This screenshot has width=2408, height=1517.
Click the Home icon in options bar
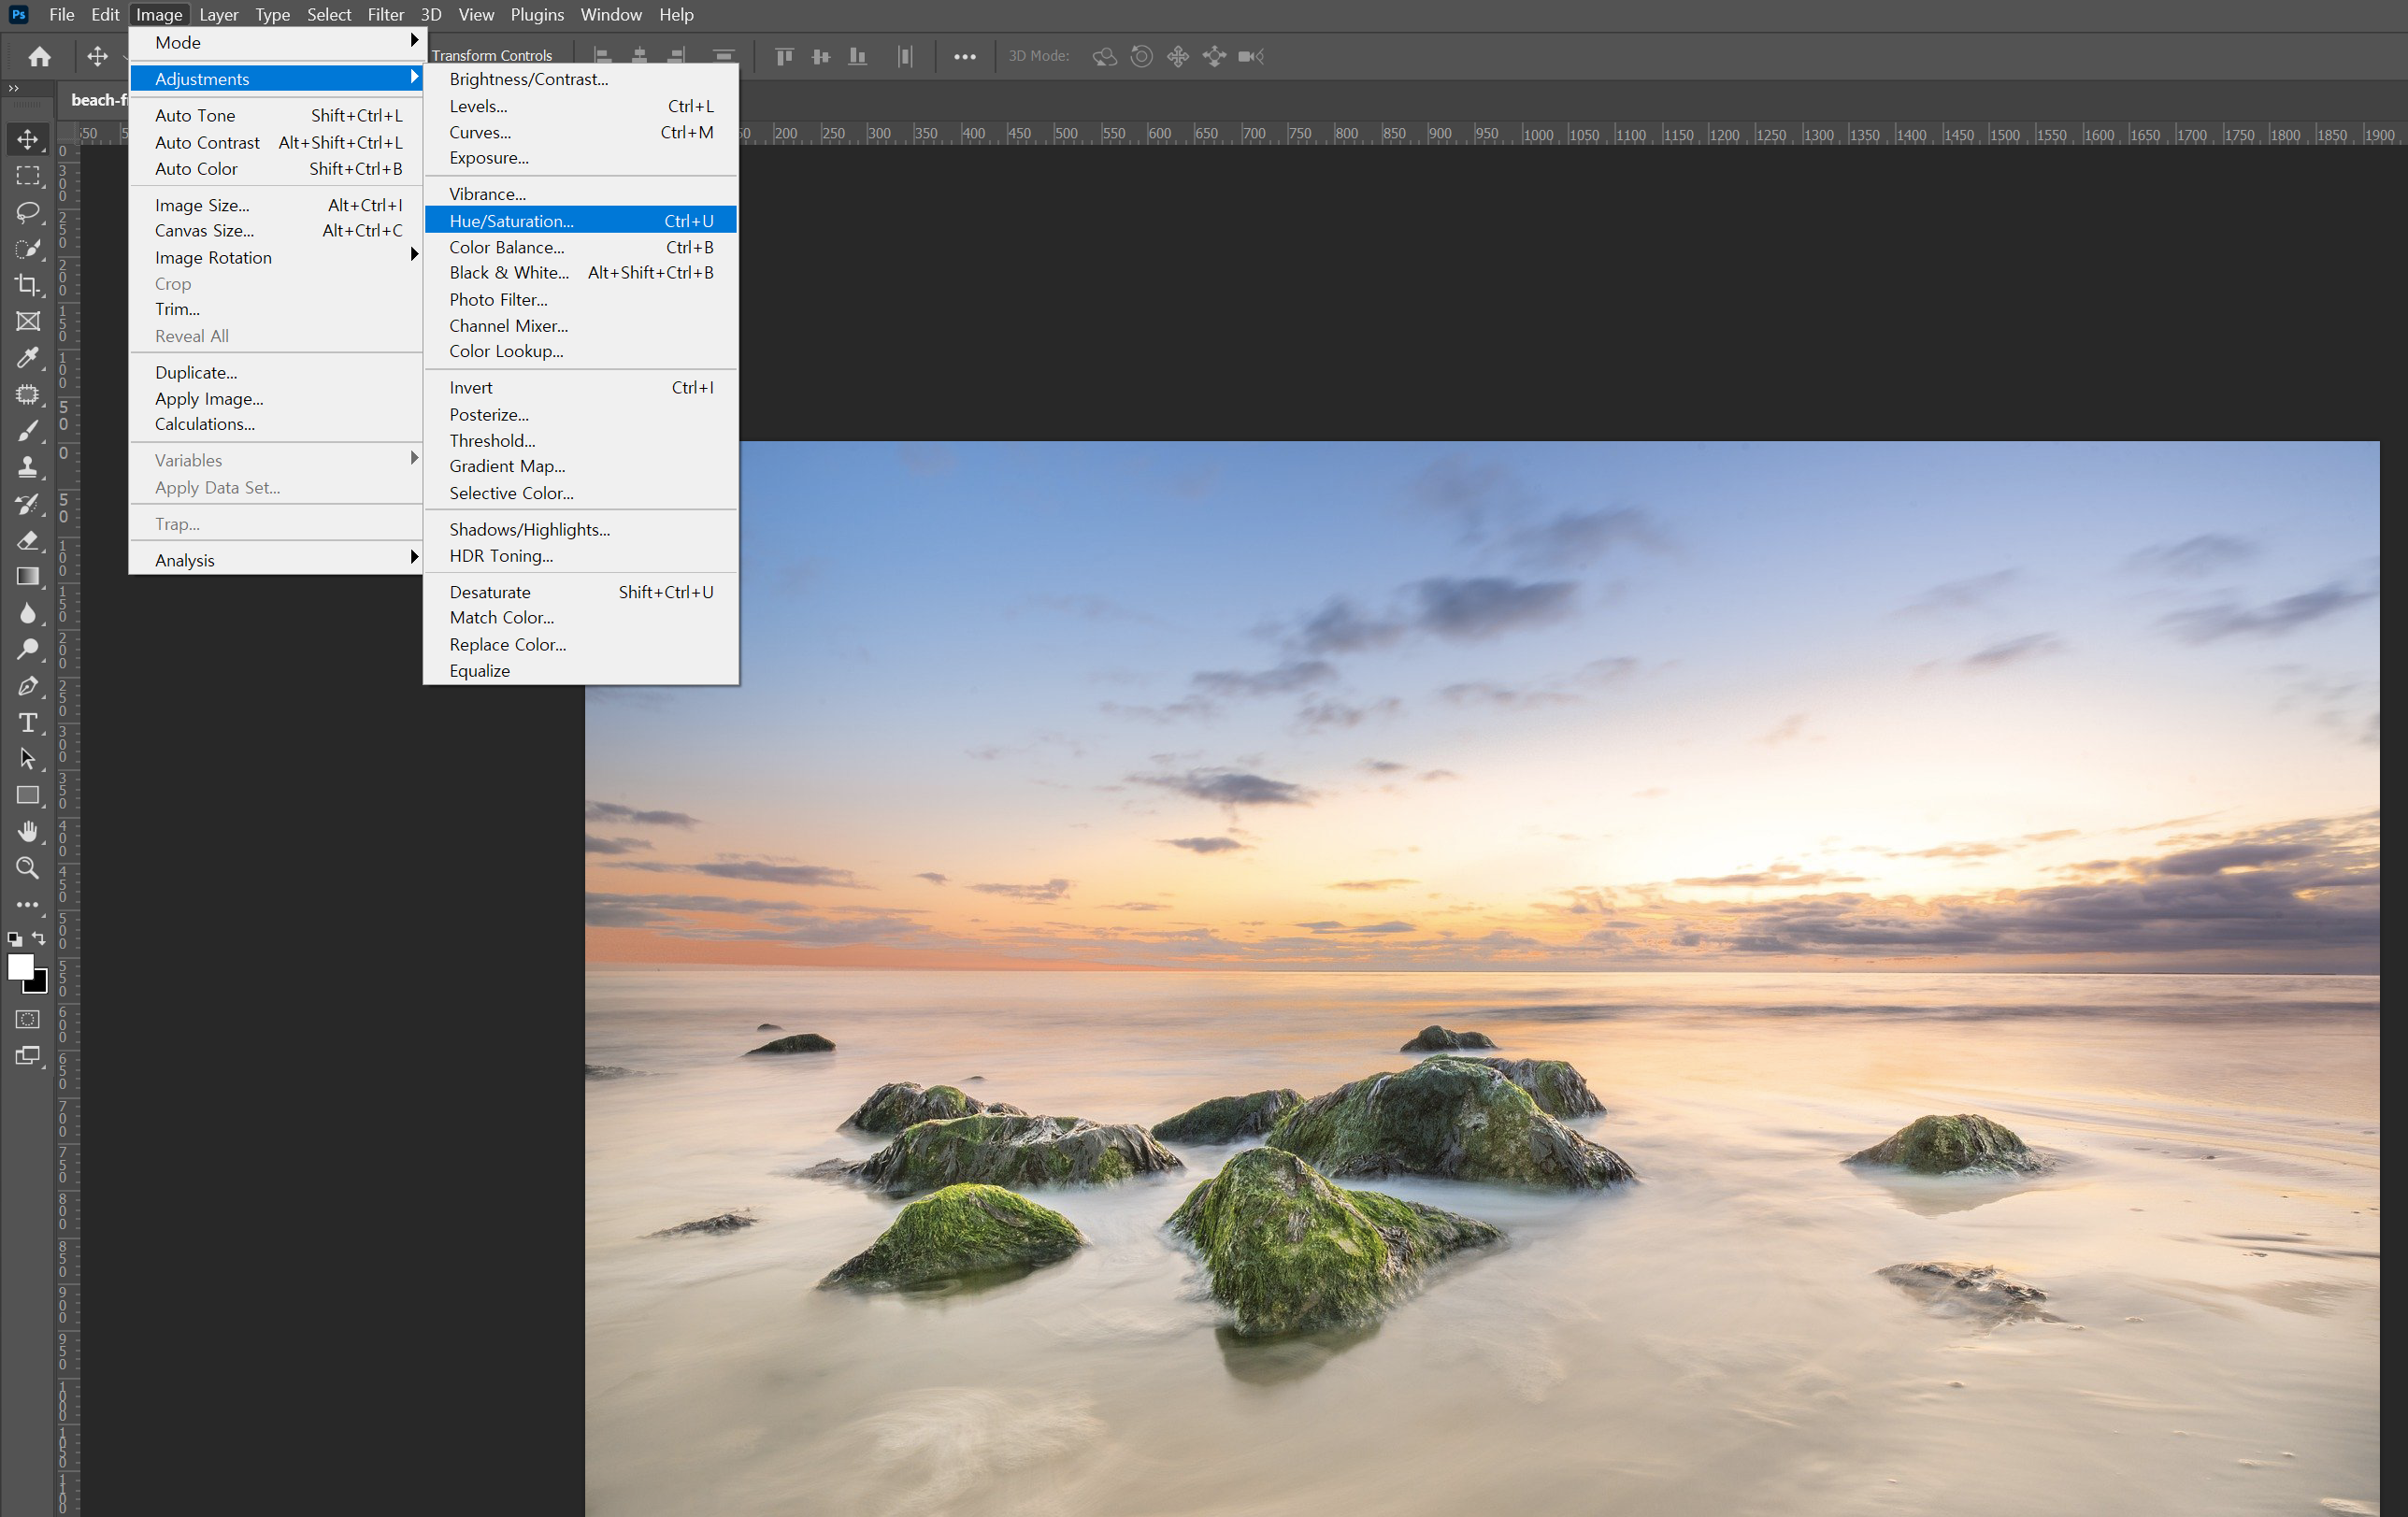tap(39, 57)
